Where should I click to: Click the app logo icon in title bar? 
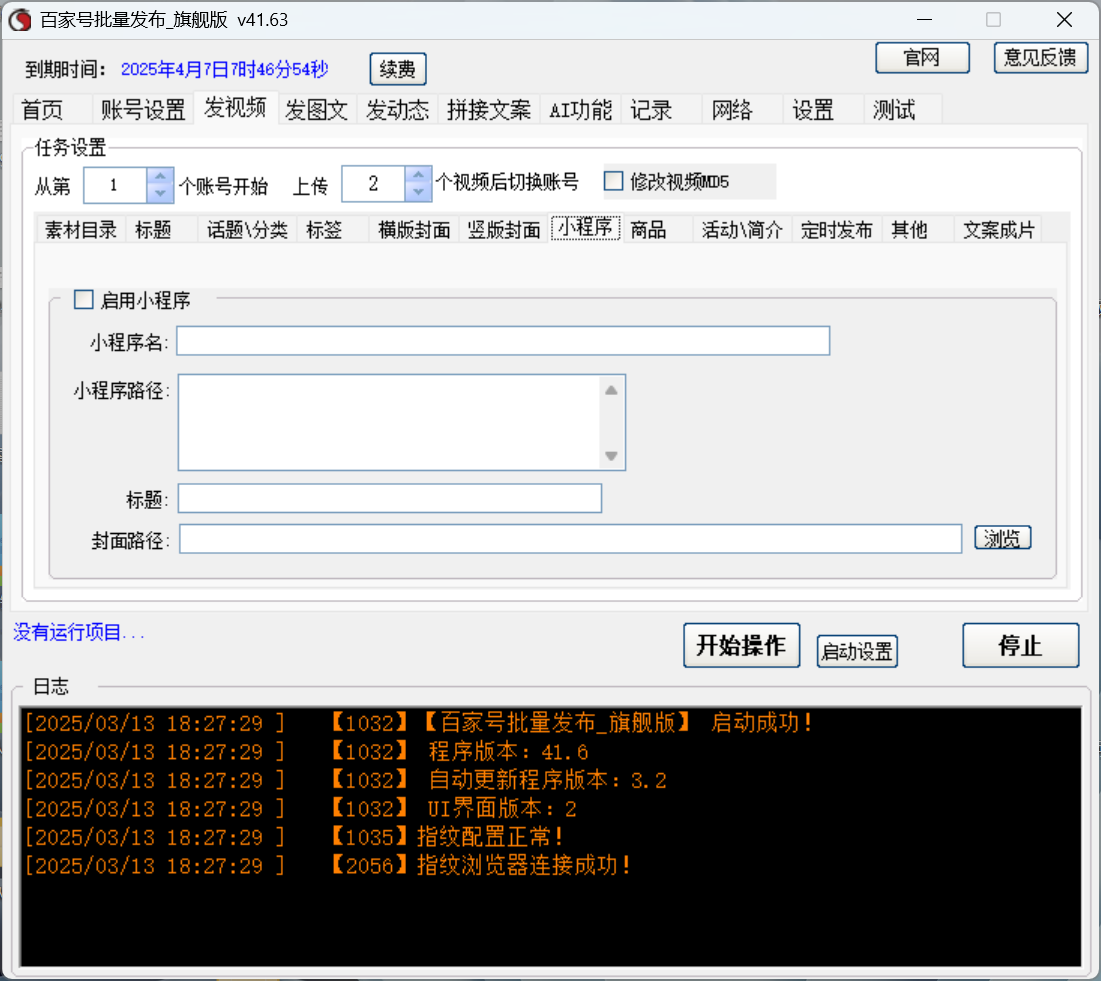click(x=20, y=20)
